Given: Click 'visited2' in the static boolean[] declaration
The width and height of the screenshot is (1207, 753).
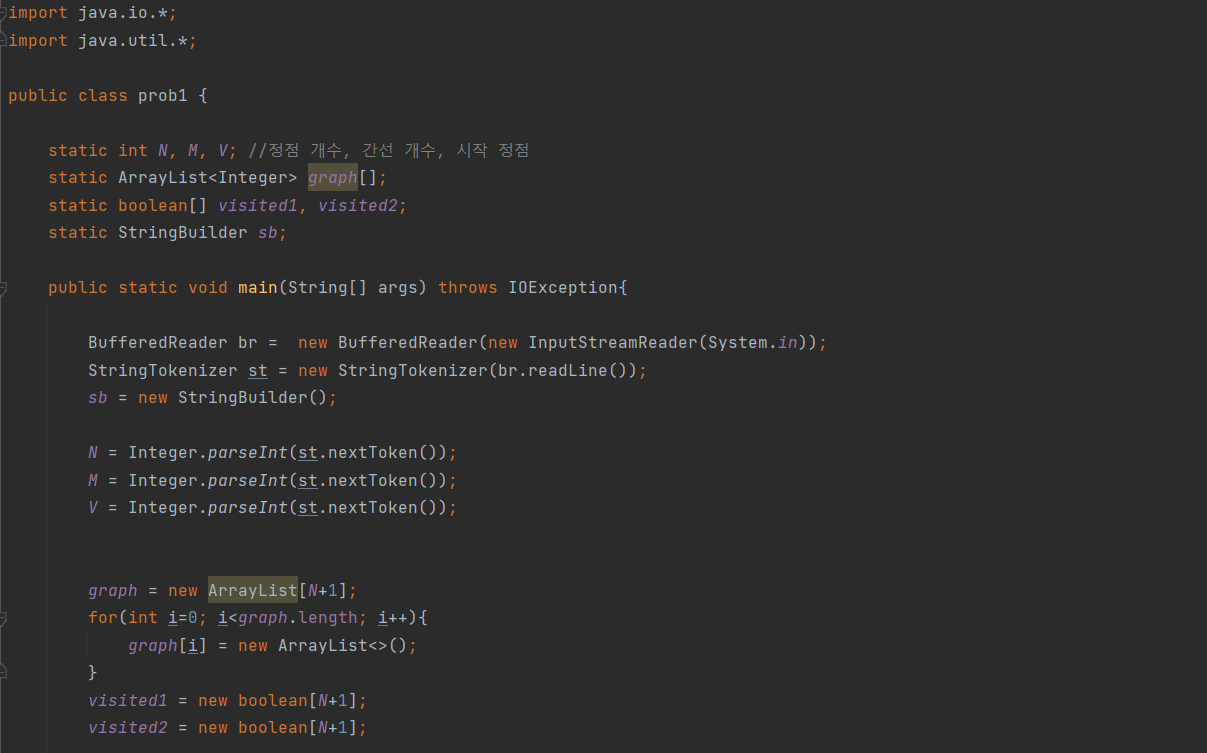Looking at the screenshot, I should [x=357, y=206].
